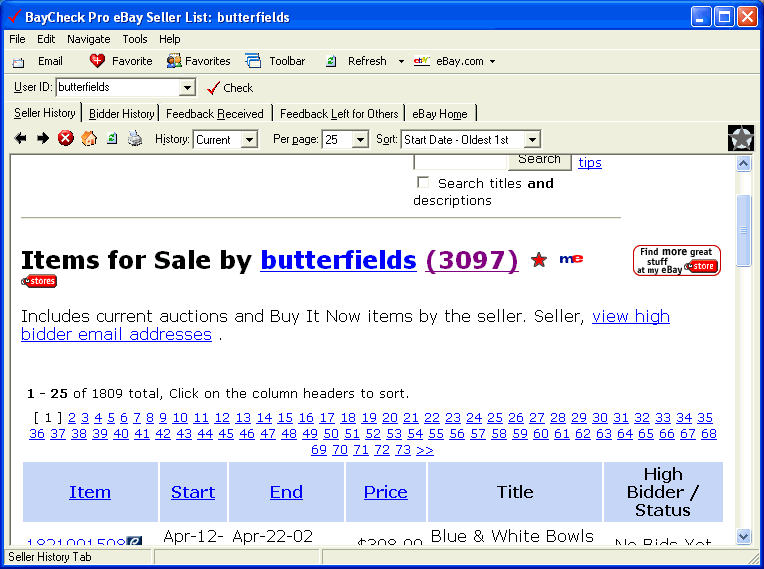Click the scrollbar down arrow

pyautogui.click(x=743, y=537)
